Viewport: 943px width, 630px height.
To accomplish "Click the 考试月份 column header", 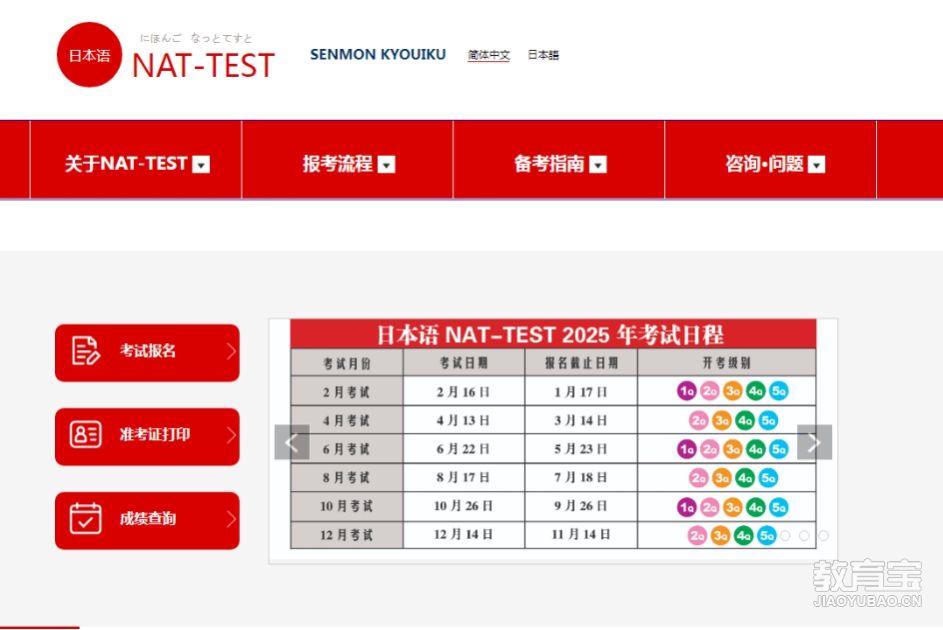I will pos(346,363).
